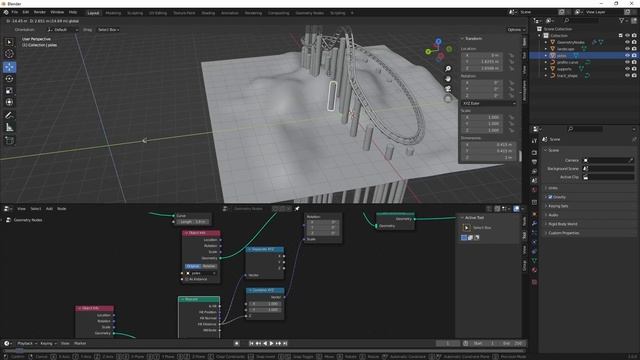
Task: Open the XYZ Euler rotation mode dropdown
Action: (489, 103)
